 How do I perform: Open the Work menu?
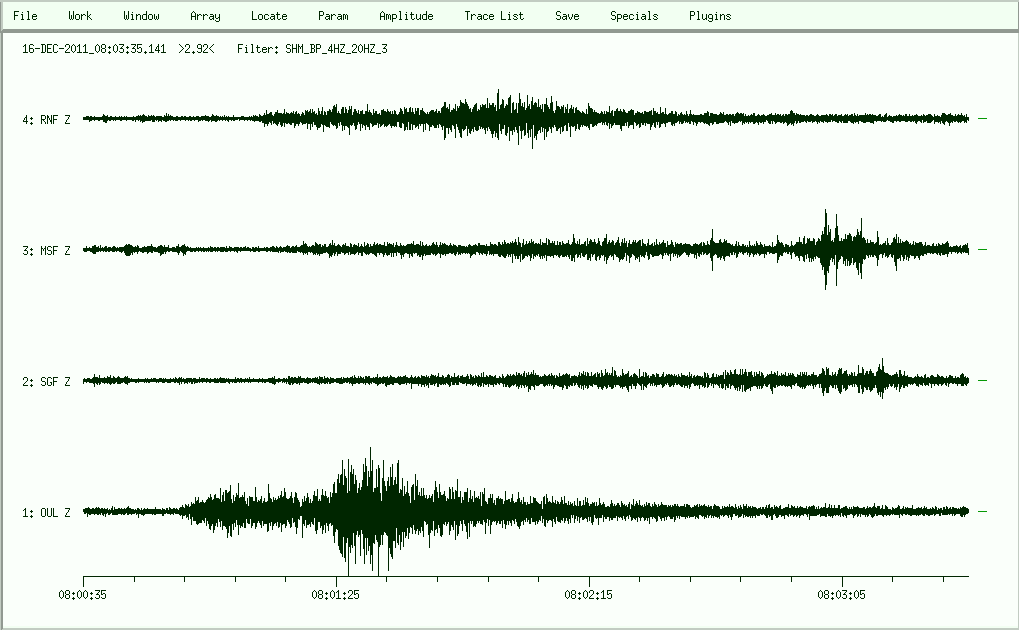[80, 16]
